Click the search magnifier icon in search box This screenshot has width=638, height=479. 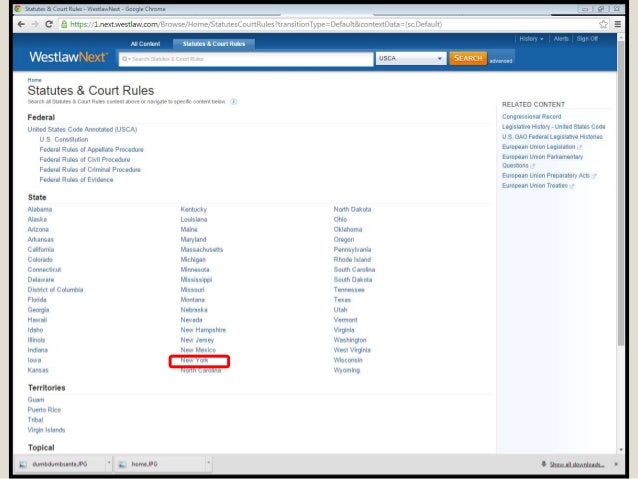pyautogui.click(x=125, y=59)
